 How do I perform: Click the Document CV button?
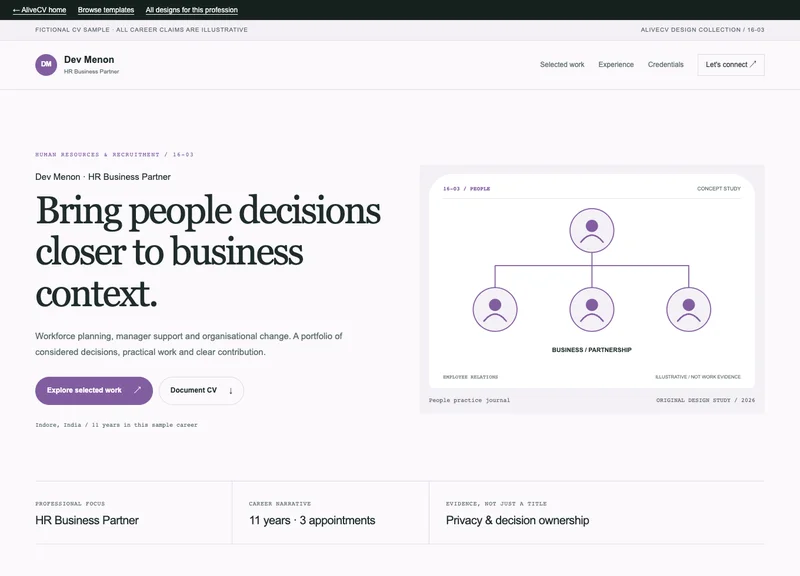click(x=201, y=391)
